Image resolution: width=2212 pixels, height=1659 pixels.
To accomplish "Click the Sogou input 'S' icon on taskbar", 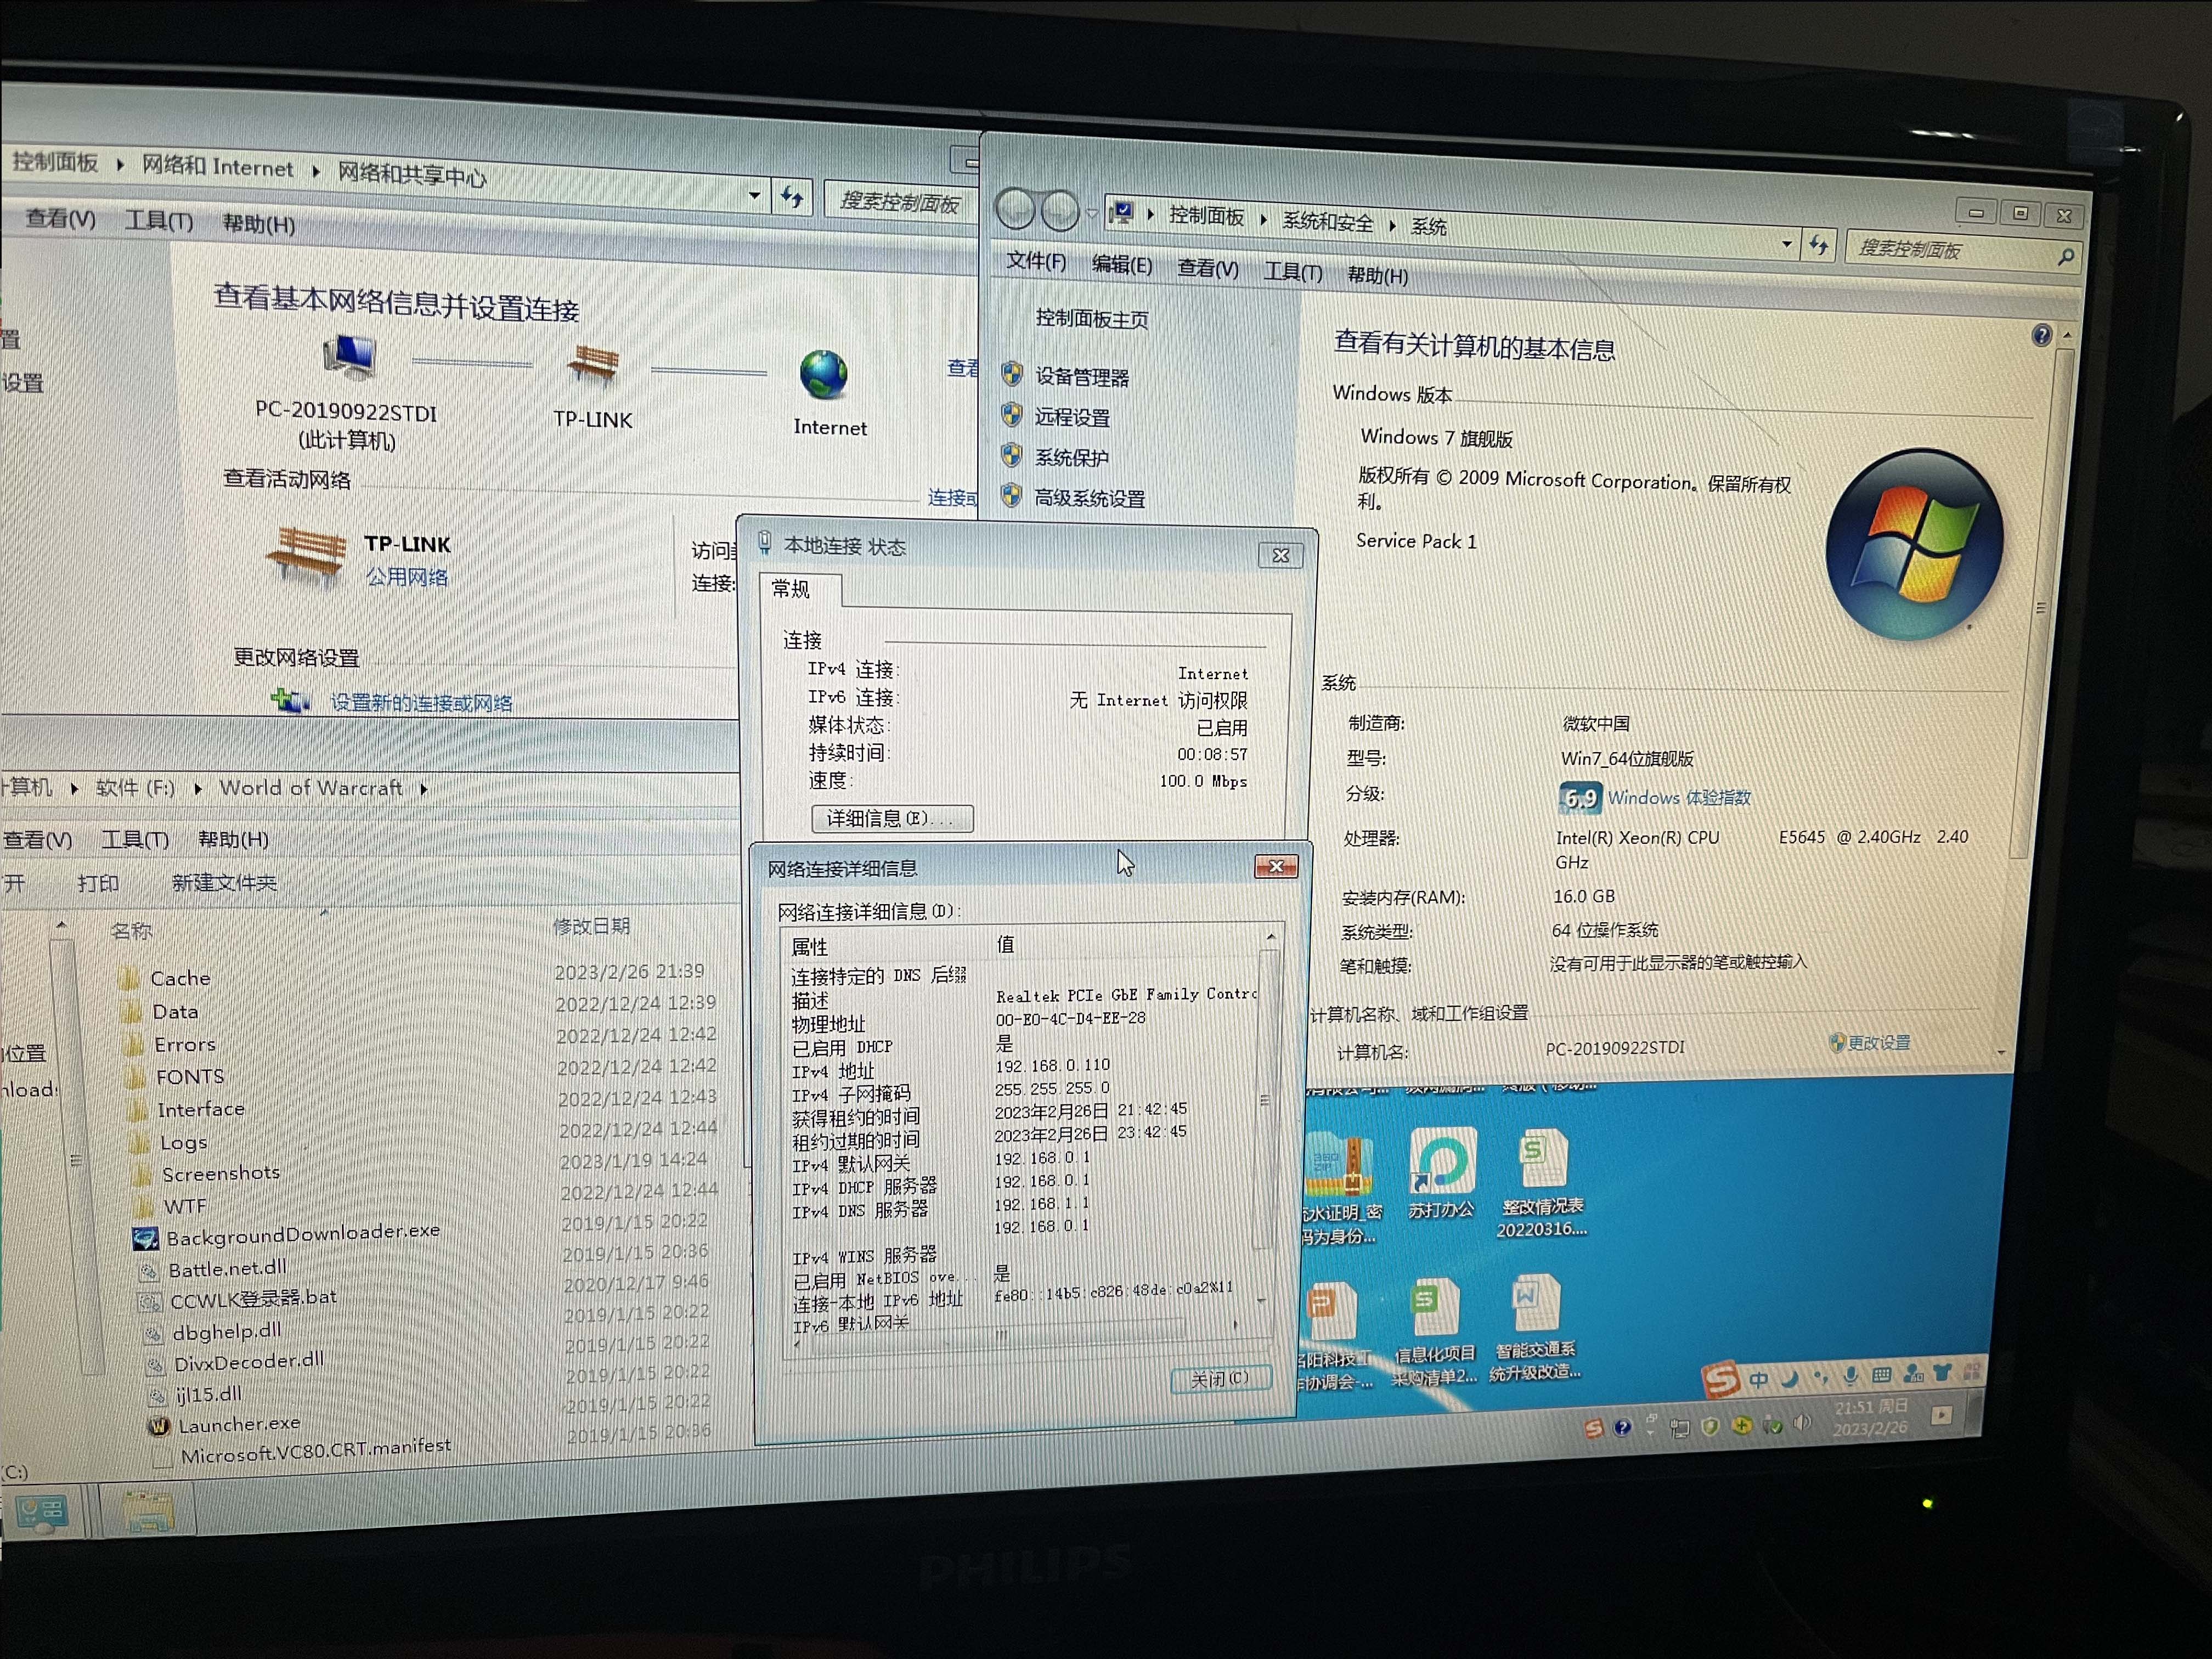I will coord(1720,1380).
